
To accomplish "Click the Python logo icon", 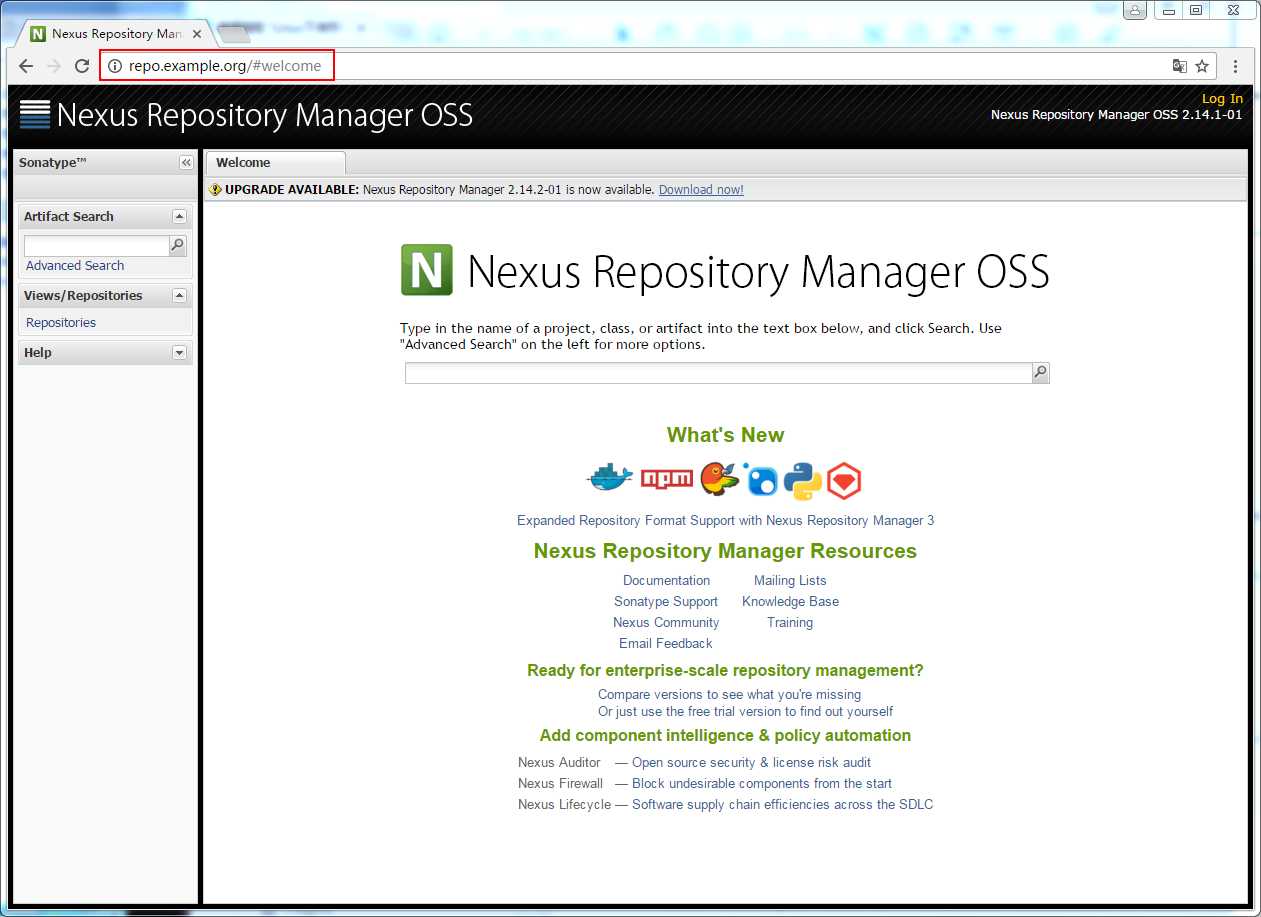I will (x=802, y=480).
